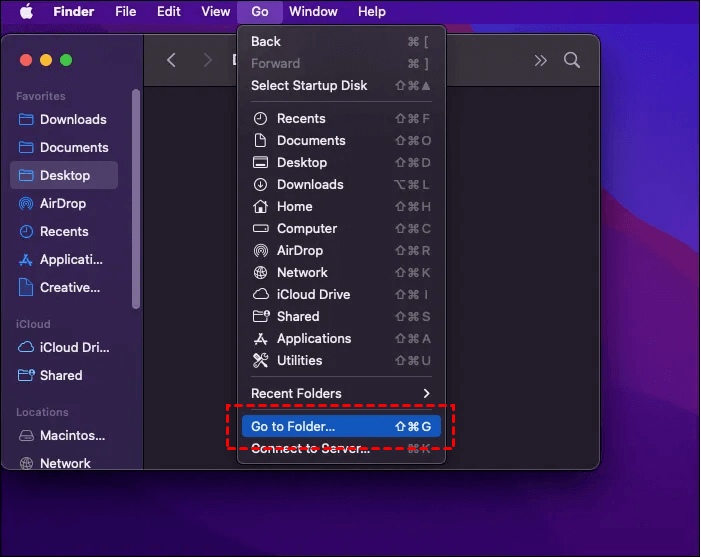
Task: Open AirDrop in the sidebar
Action: [x=63, y=203]
